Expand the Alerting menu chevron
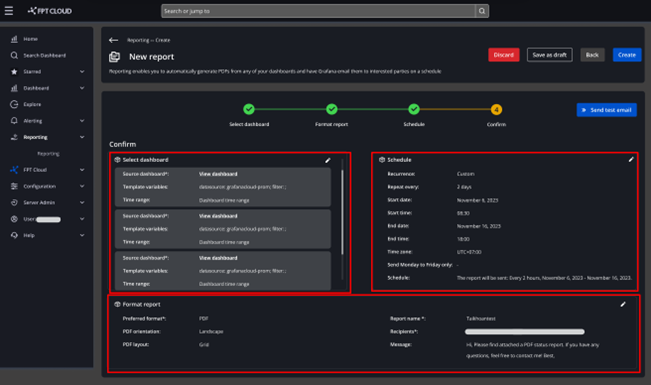The width and height of the screenshot is (651, 385). [82, 121]
